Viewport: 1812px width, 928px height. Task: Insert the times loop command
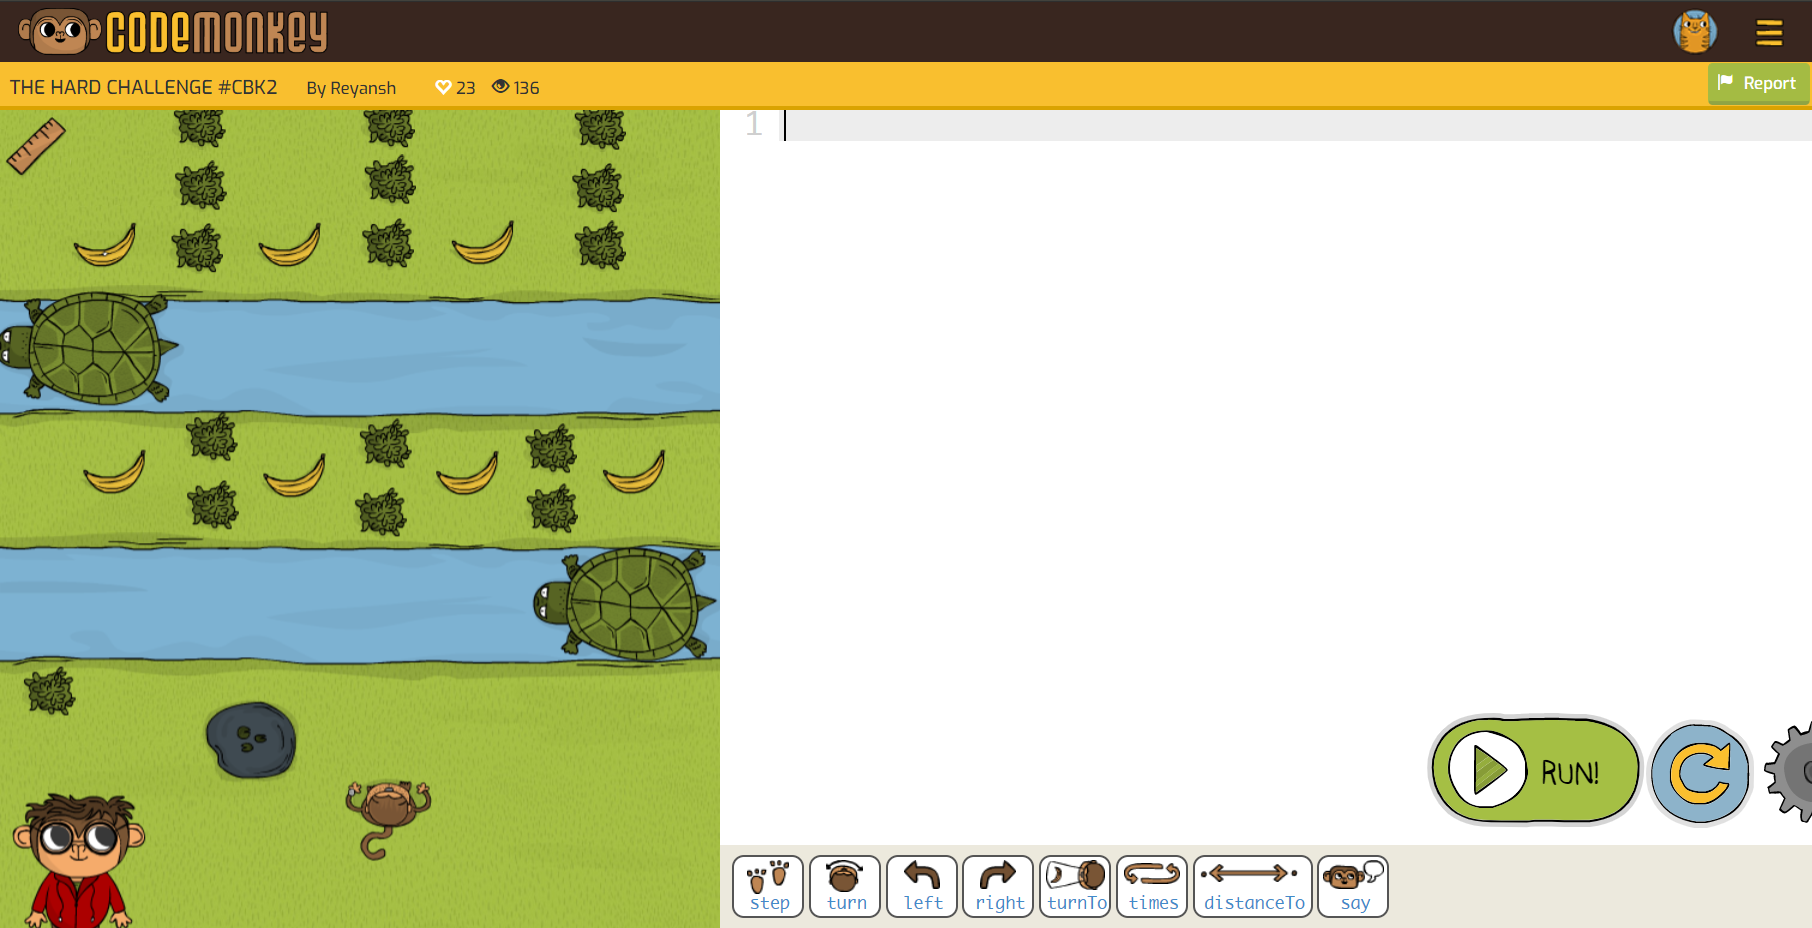1152,886
